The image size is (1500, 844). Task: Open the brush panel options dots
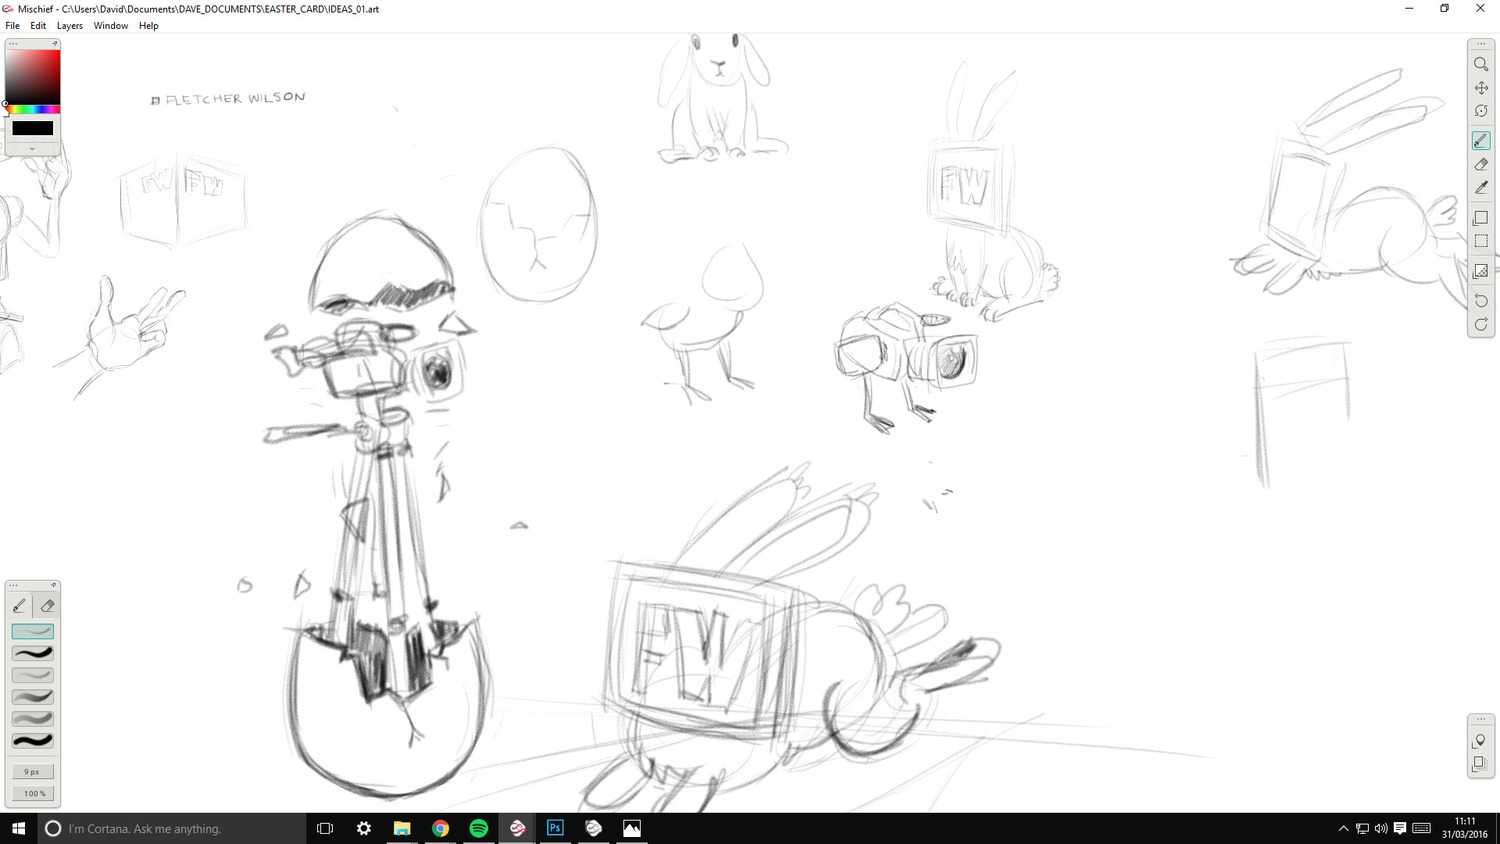13,585
